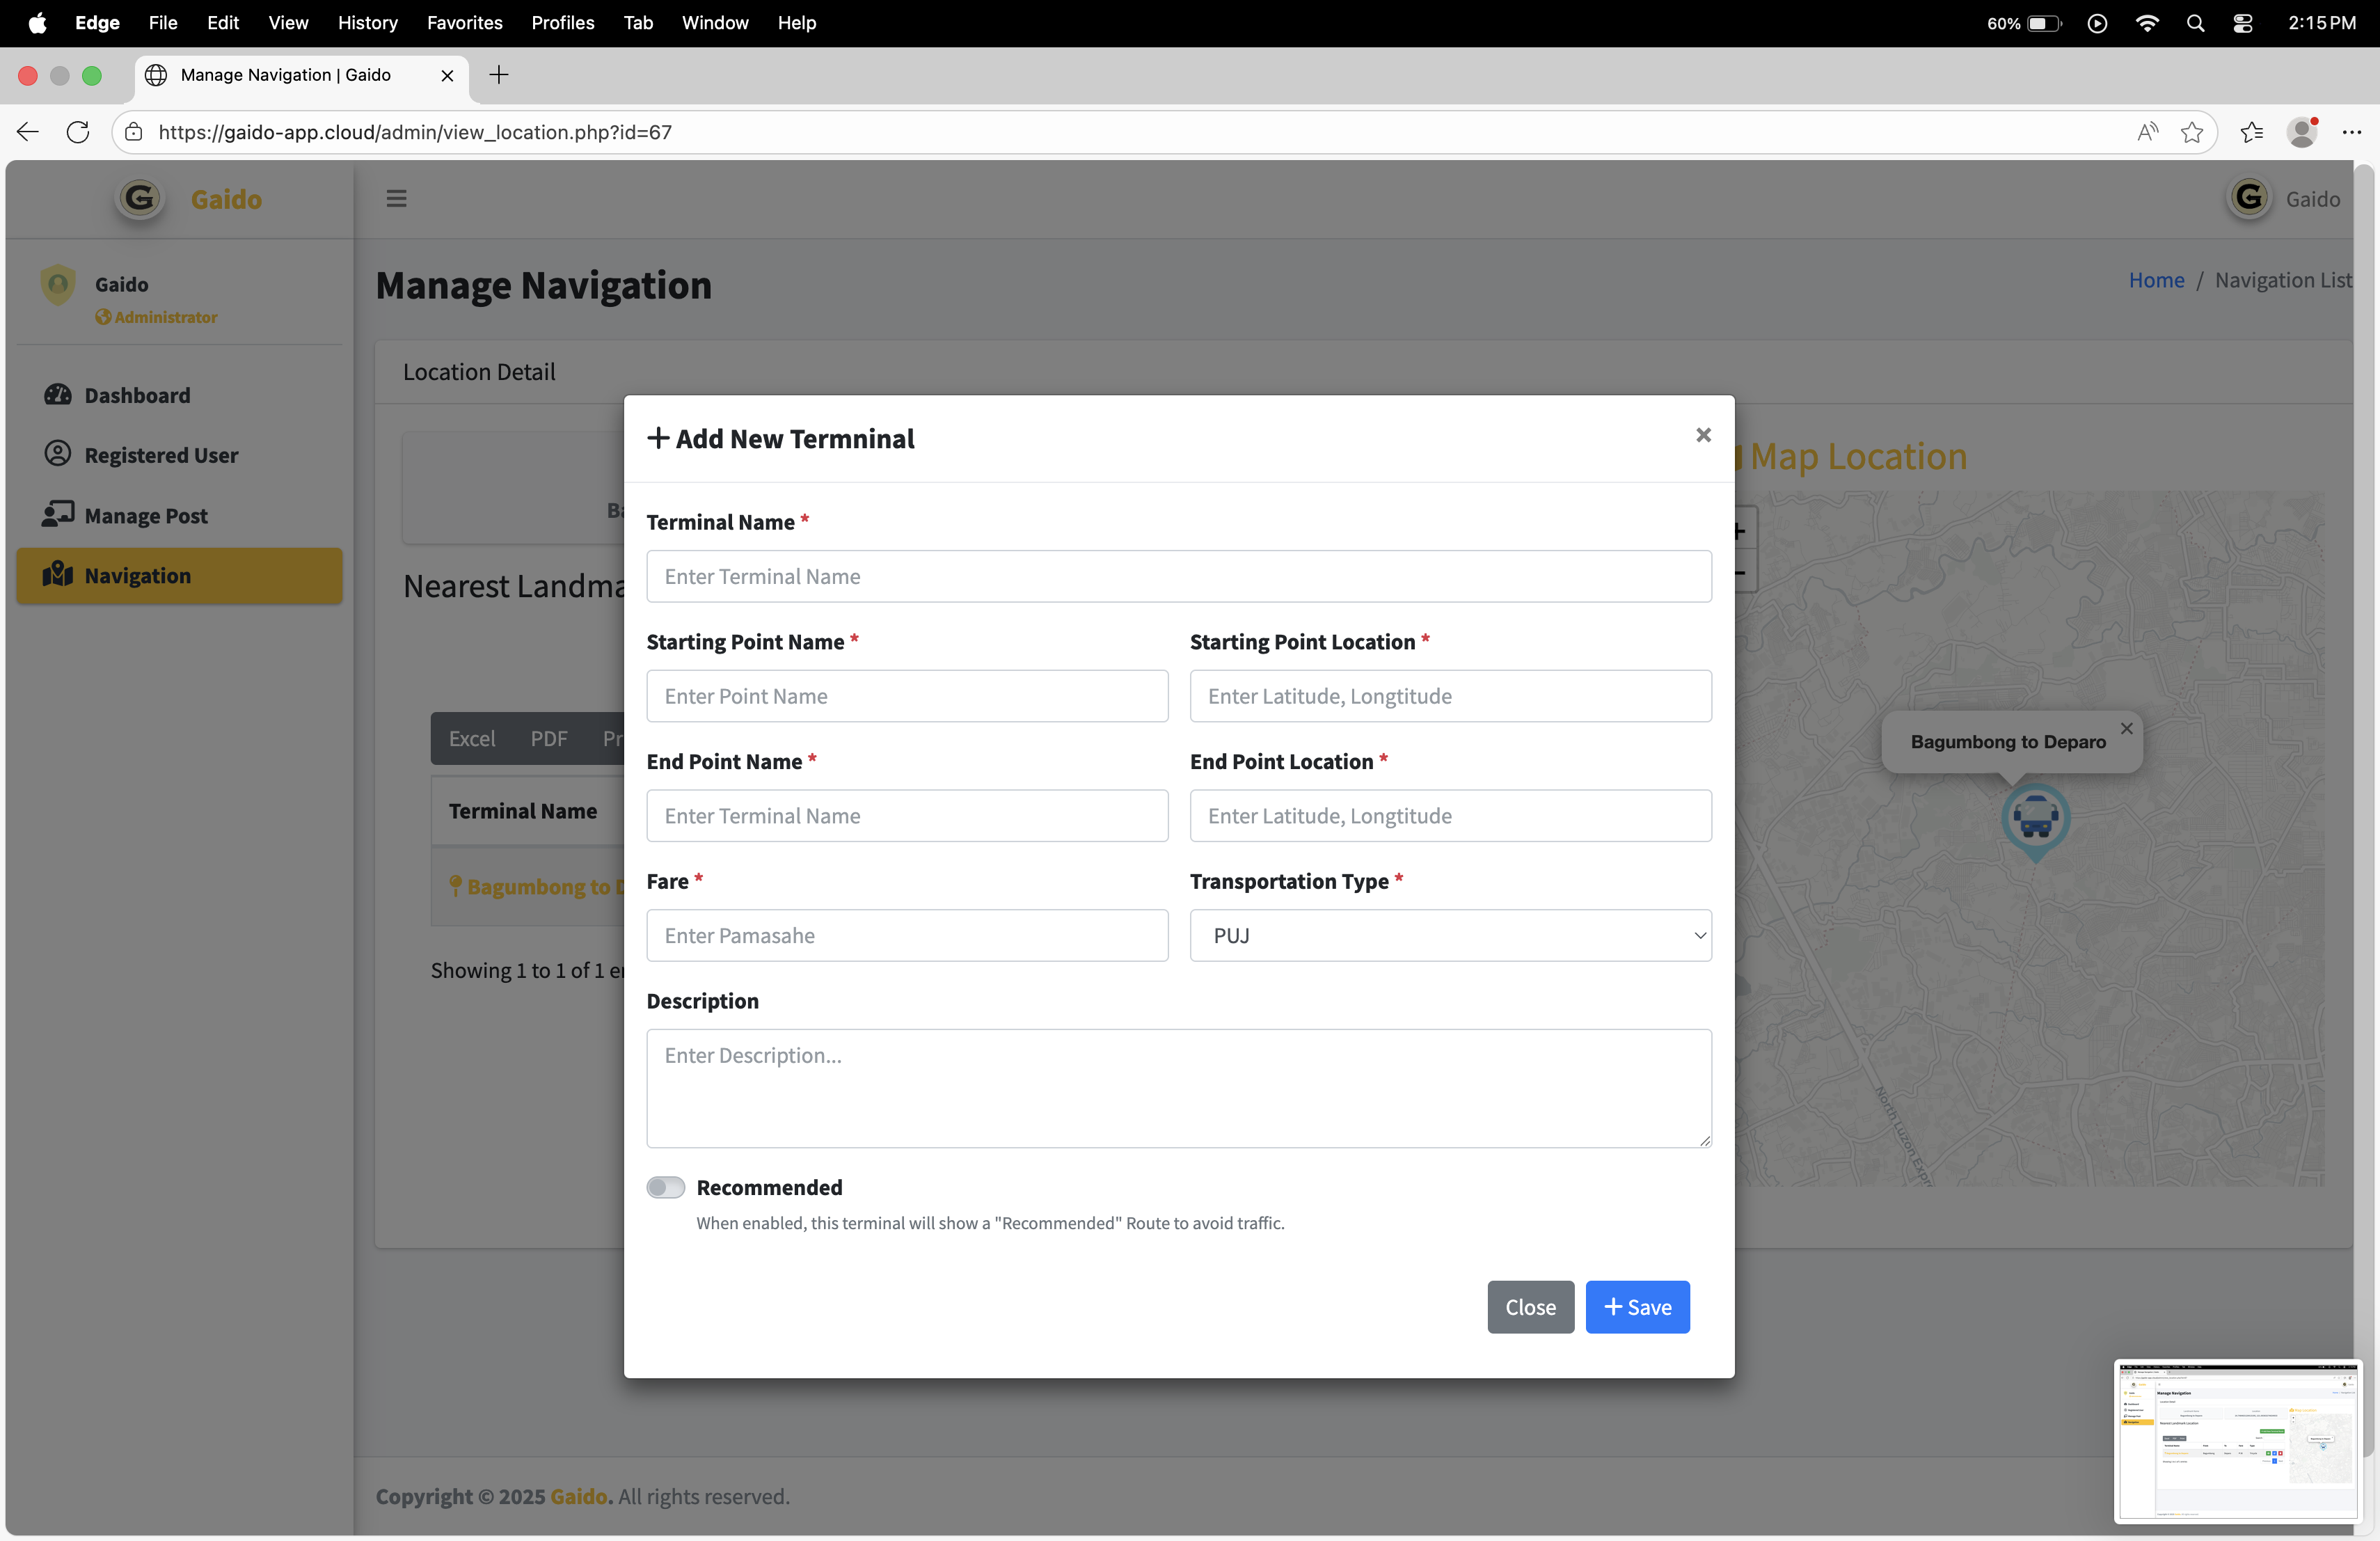Expand the Transportation Type PUJ dropdown
This screenshot has width=2380, height=1541.
tap(1449, 935)
